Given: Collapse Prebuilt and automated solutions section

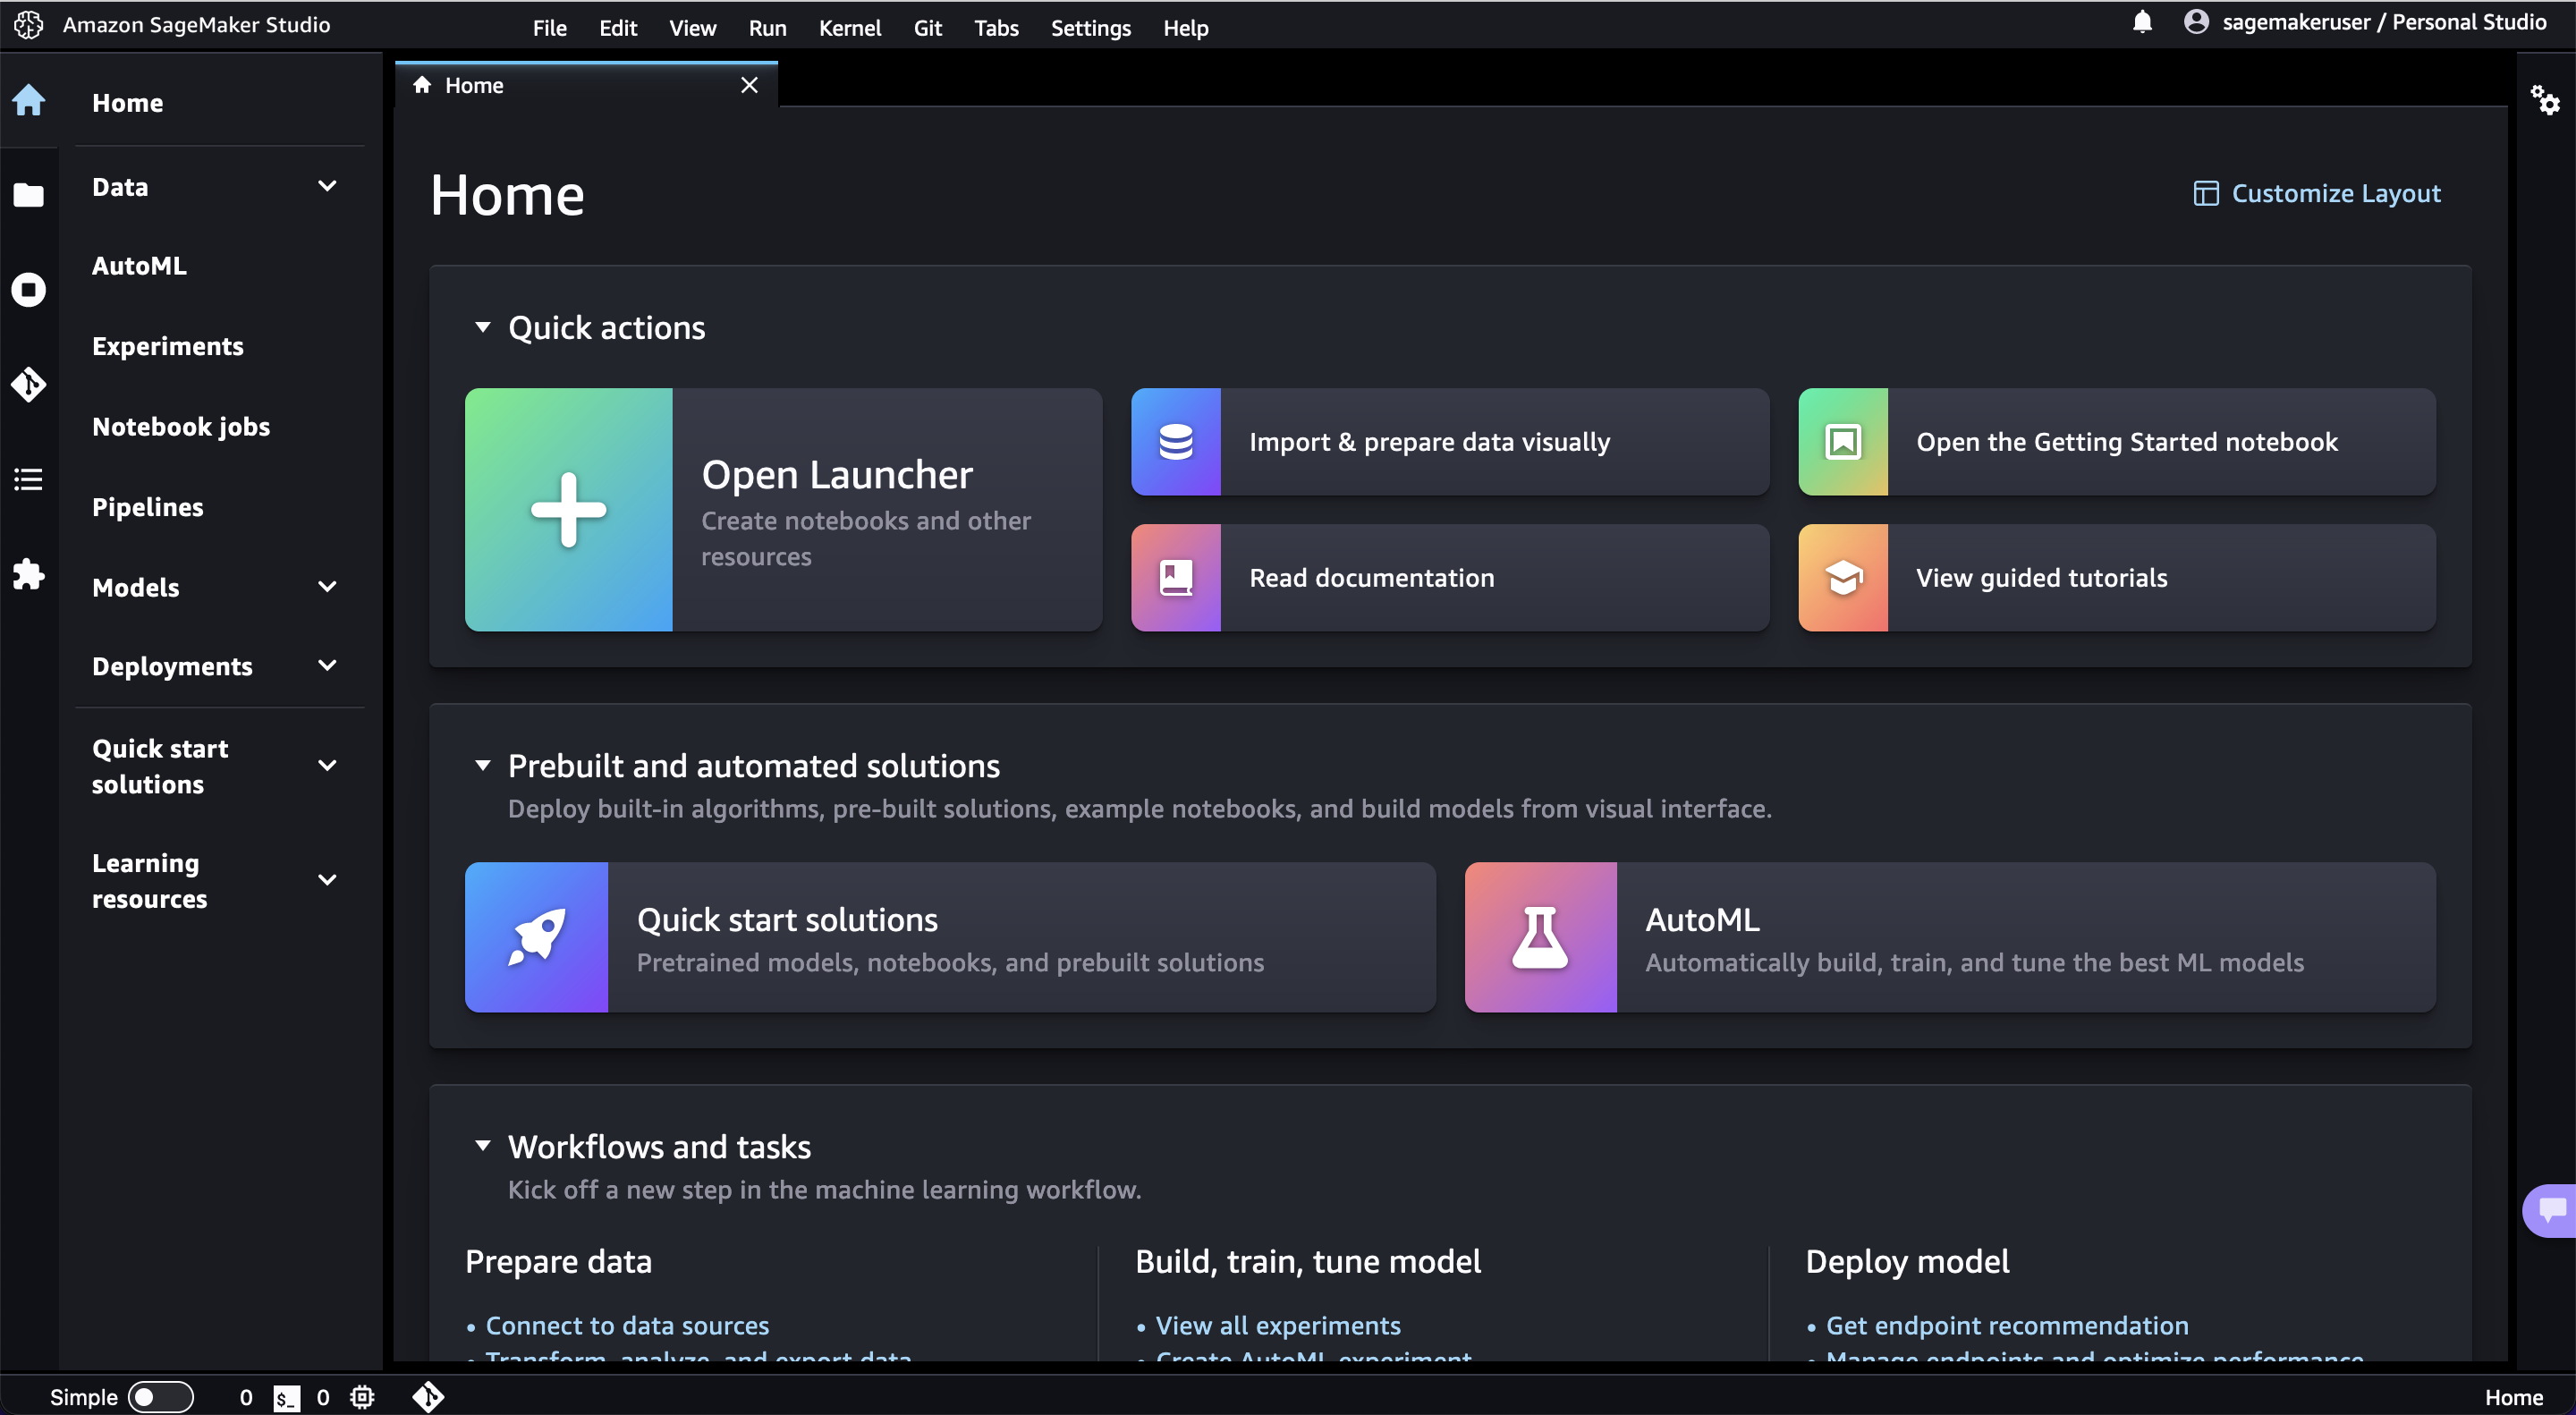Looking at the screenshot, I should coord(483,765).
